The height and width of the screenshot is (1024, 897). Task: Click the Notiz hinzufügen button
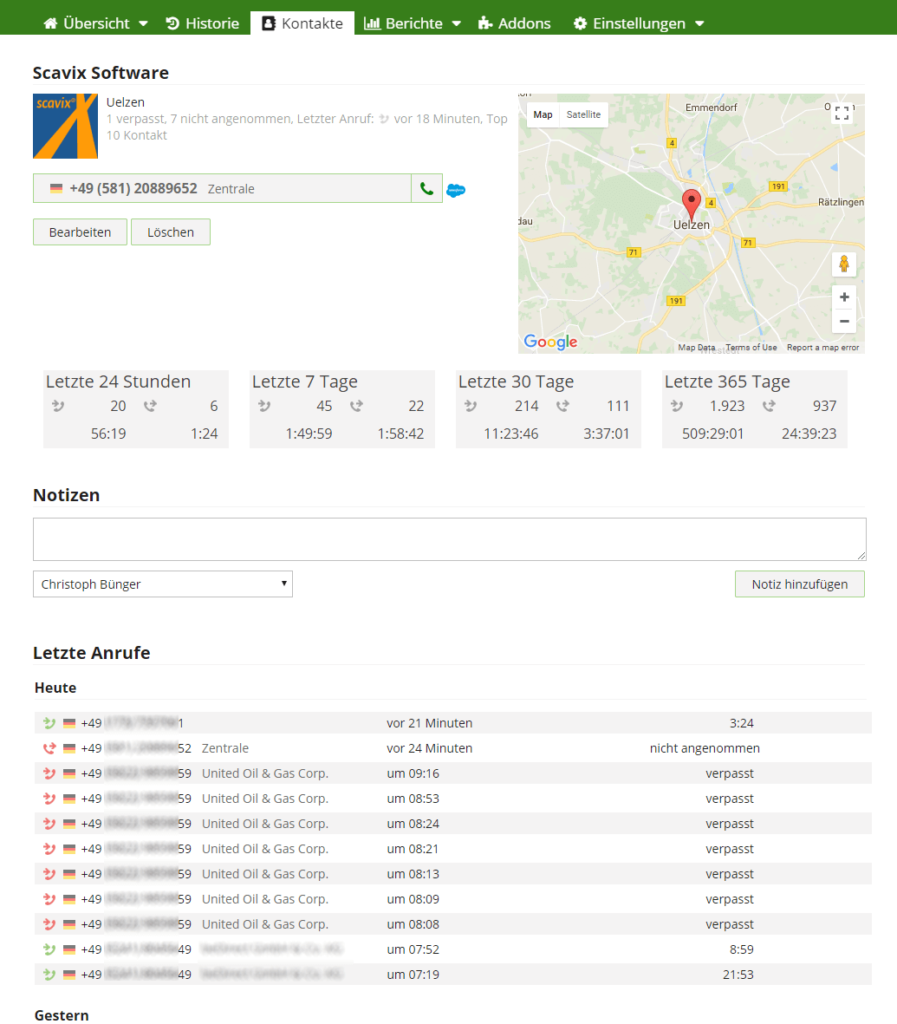[x=799, y=584]
